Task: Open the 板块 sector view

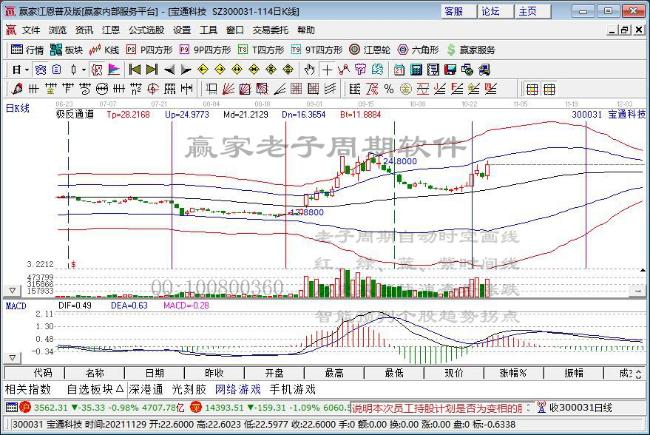Action: pyautogui.click(x=67, y=49)
